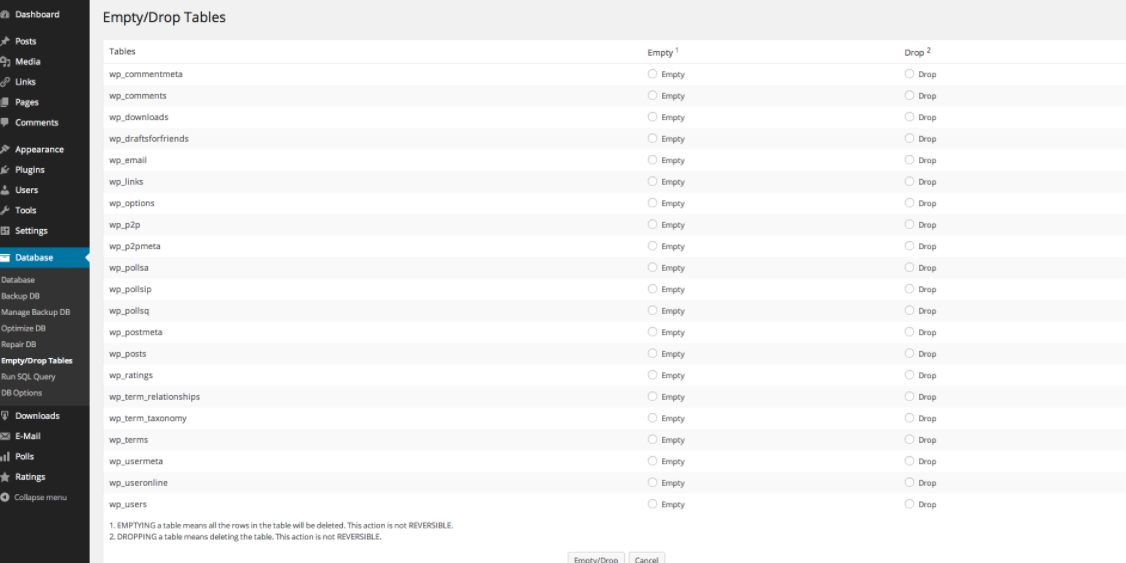Open the Appearance menu

tap(39, 149)
